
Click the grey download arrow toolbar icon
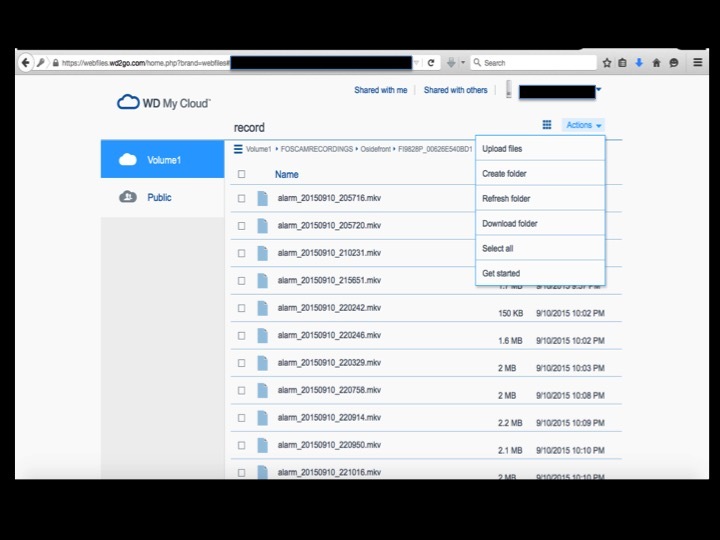coord(451,63)
